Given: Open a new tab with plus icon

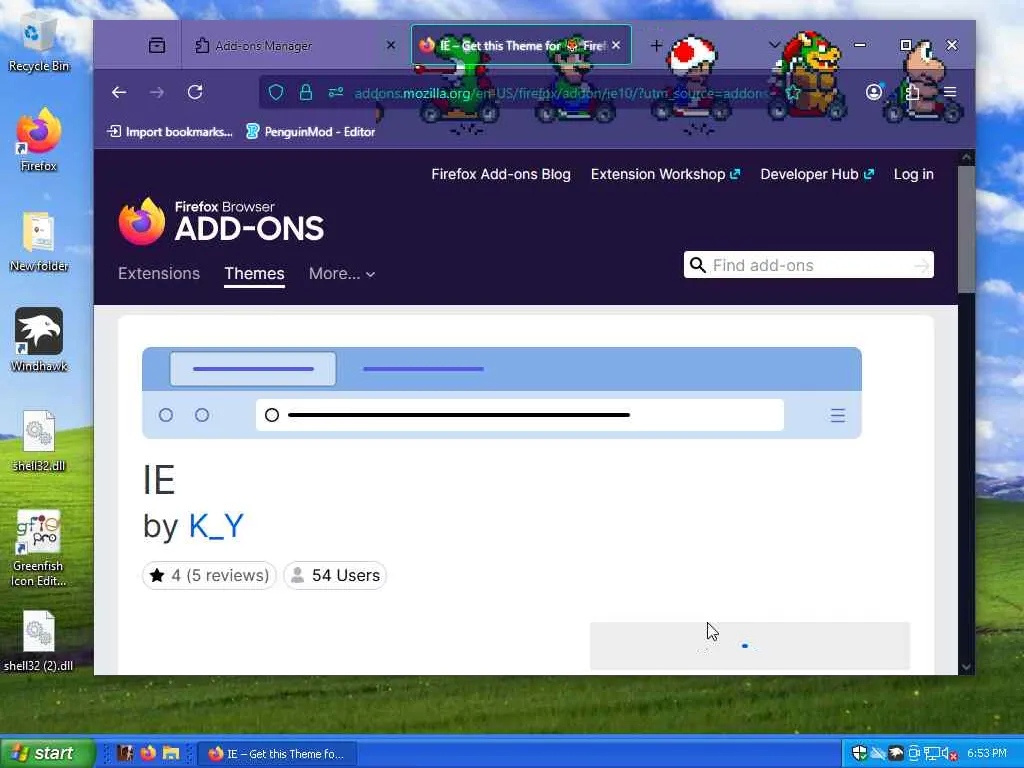Looking at the screenshot, I should tap(656, 45).
